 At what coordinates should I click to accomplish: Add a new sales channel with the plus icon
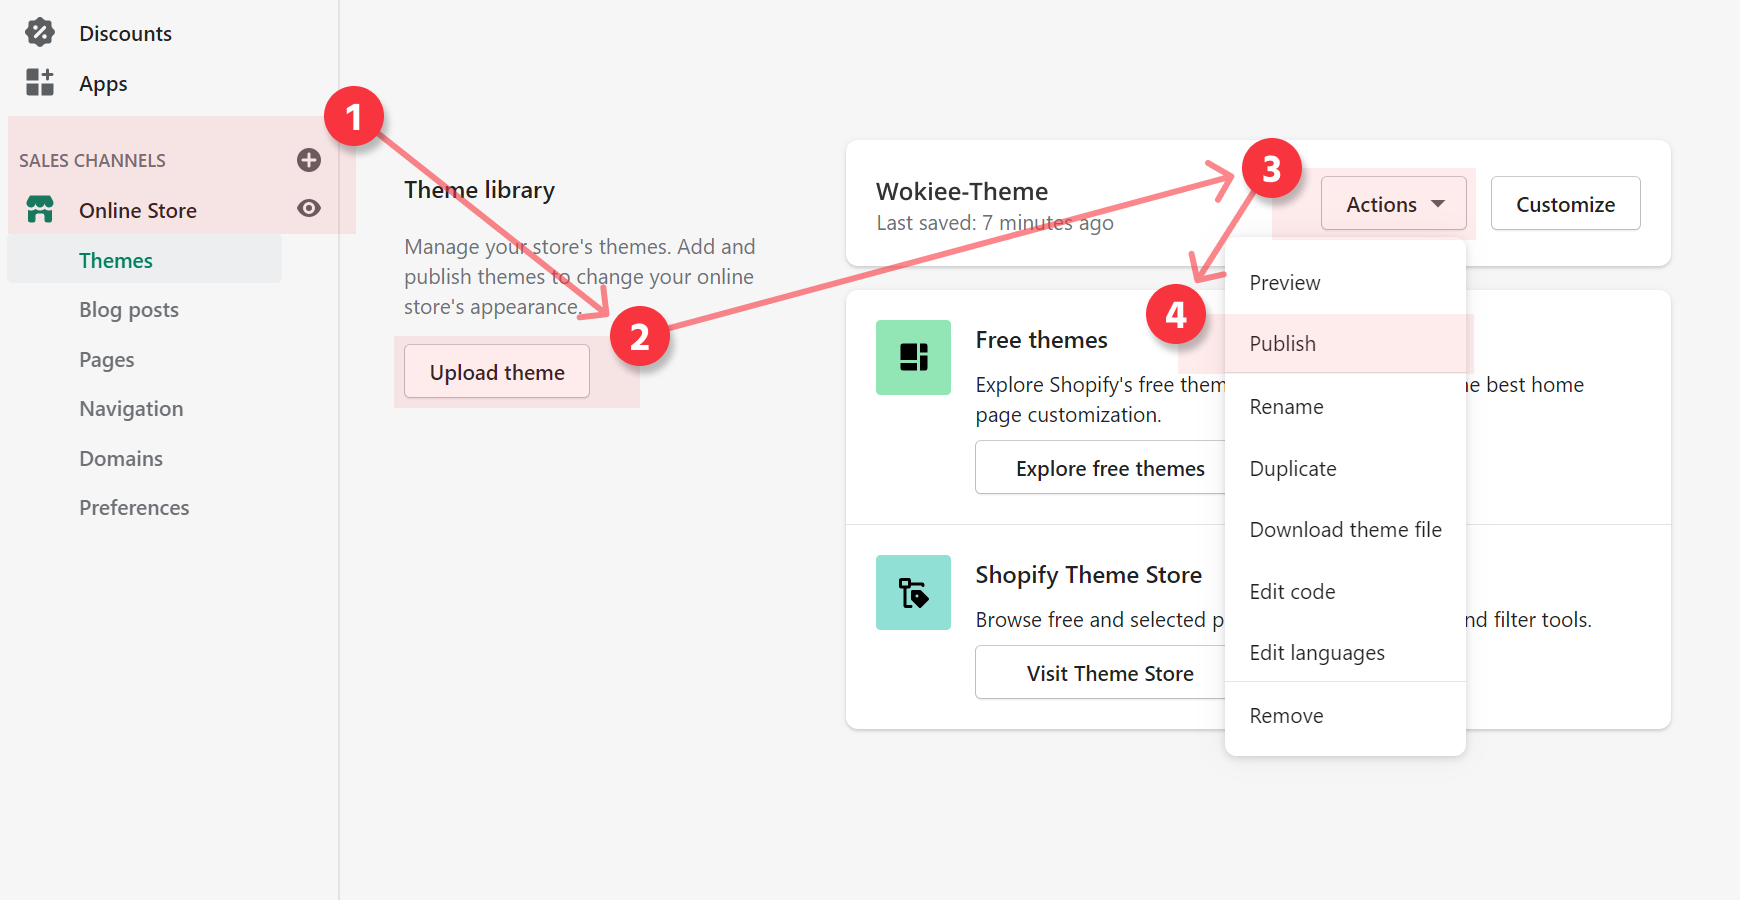[x=309, y=160]
